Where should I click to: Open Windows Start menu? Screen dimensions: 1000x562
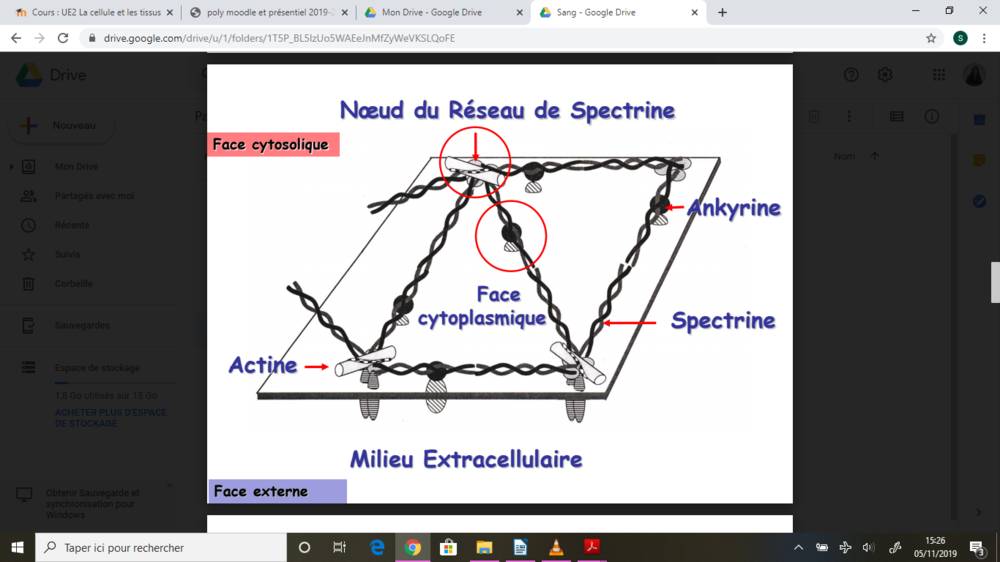point(17,547)
